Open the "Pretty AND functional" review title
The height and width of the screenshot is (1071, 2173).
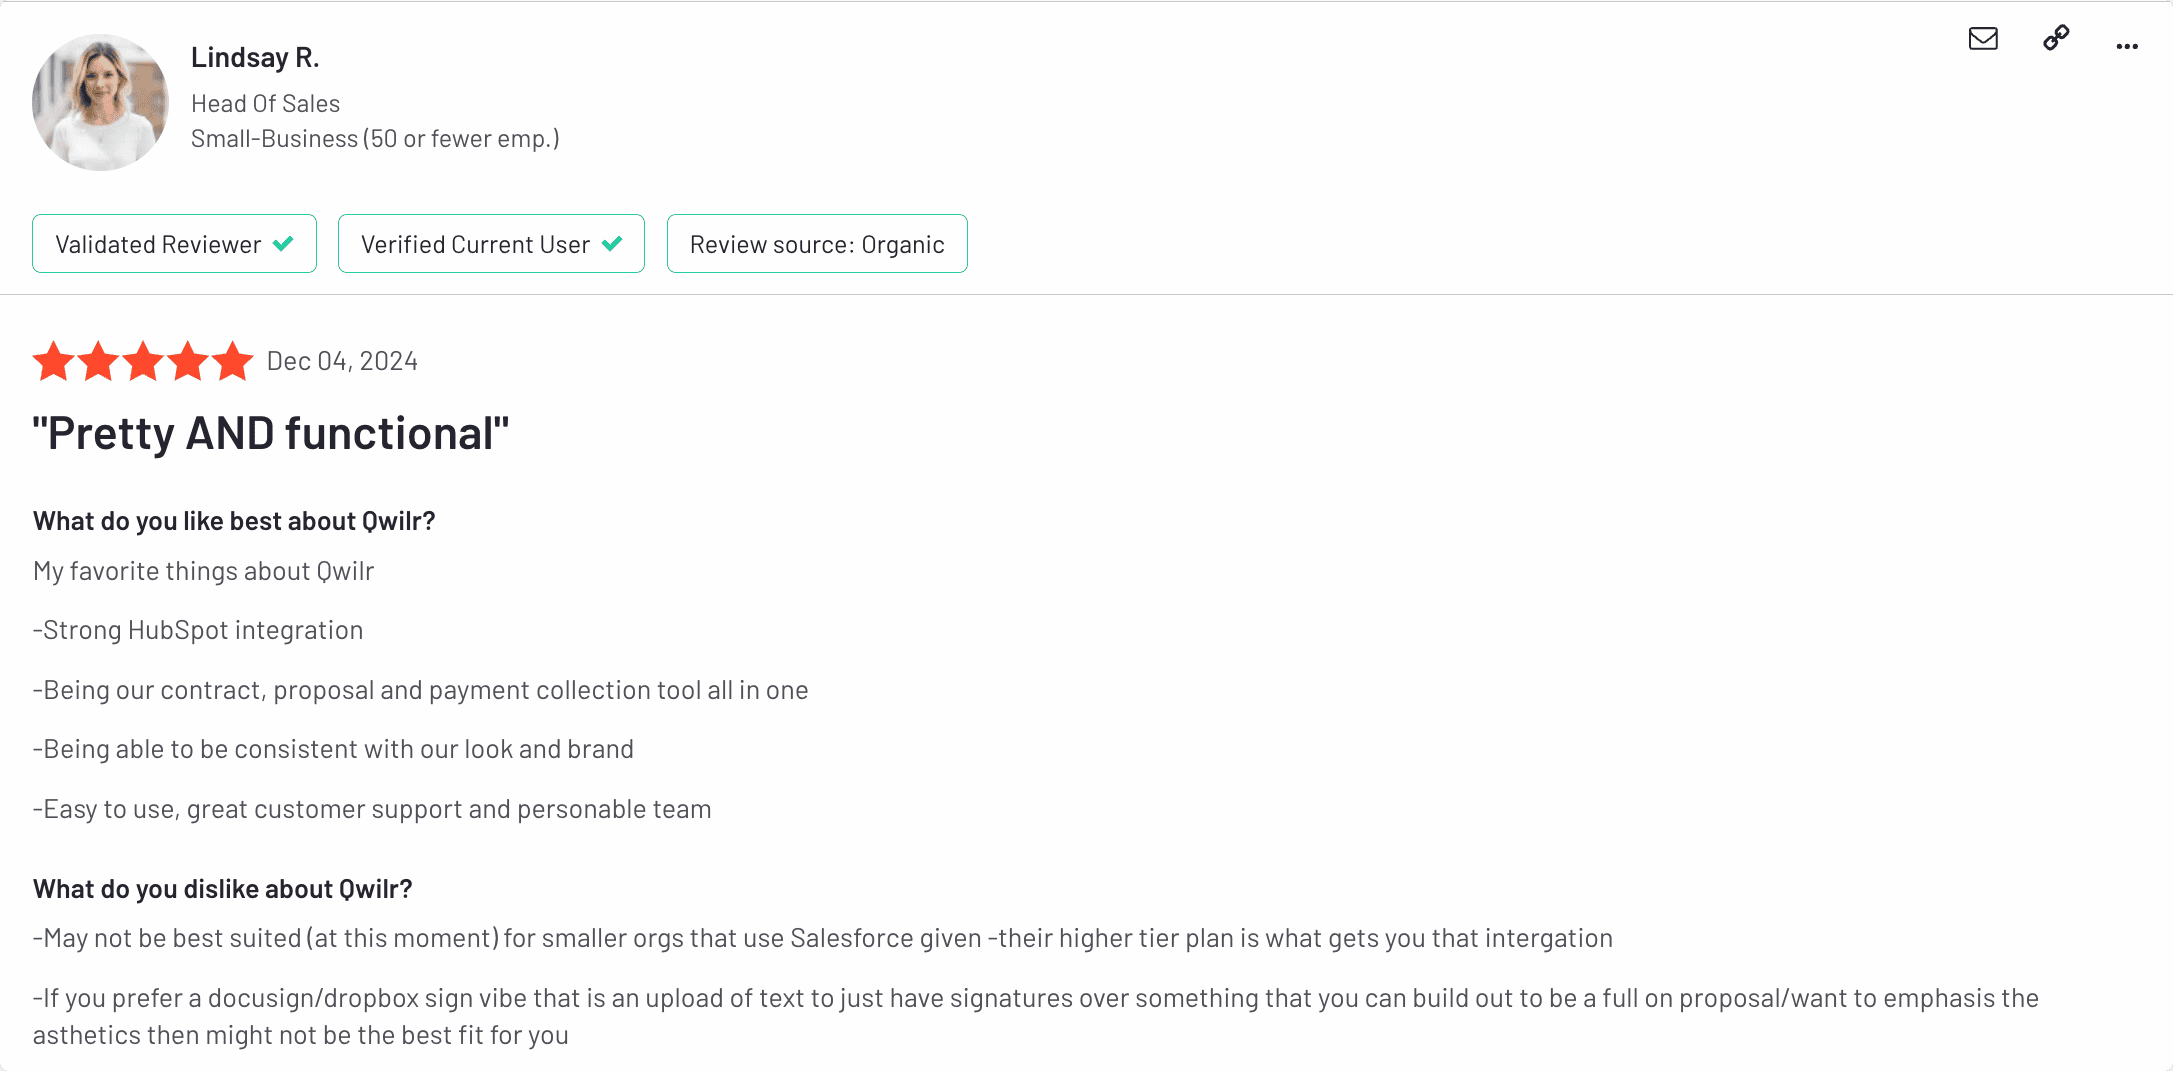(271, 434)
